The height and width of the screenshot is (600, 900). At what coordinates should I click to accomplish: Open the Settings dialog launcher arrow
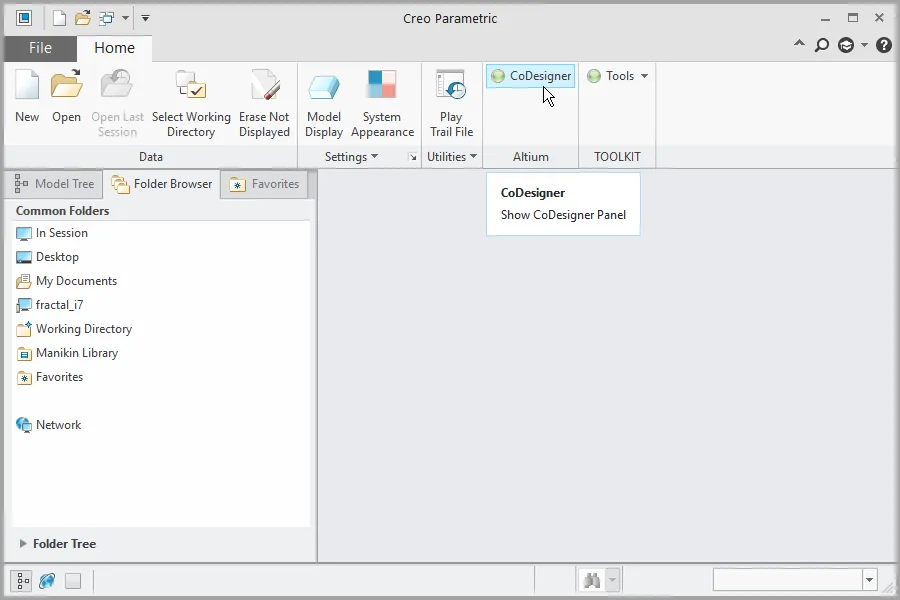(412, 157)
